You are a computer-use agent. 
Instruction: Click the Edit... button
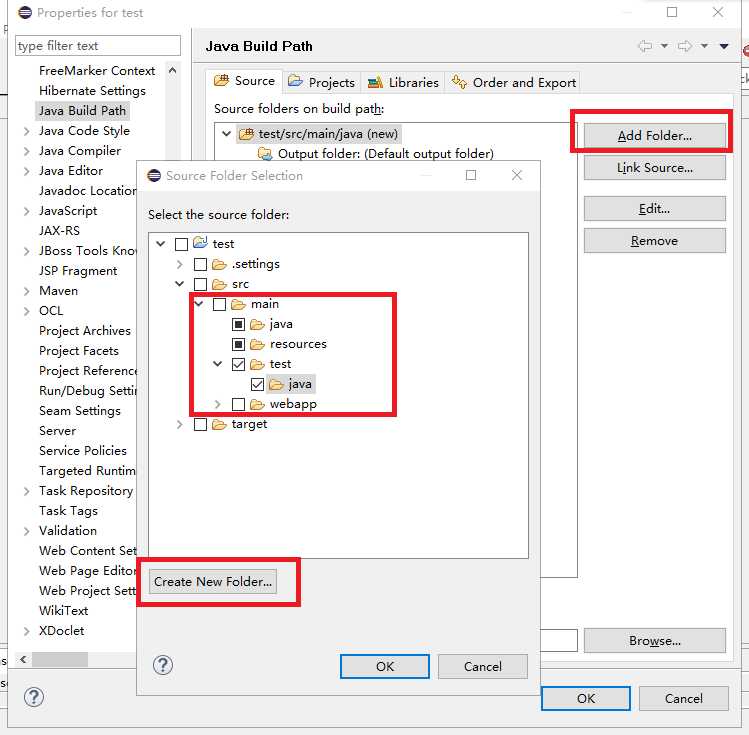654,209
